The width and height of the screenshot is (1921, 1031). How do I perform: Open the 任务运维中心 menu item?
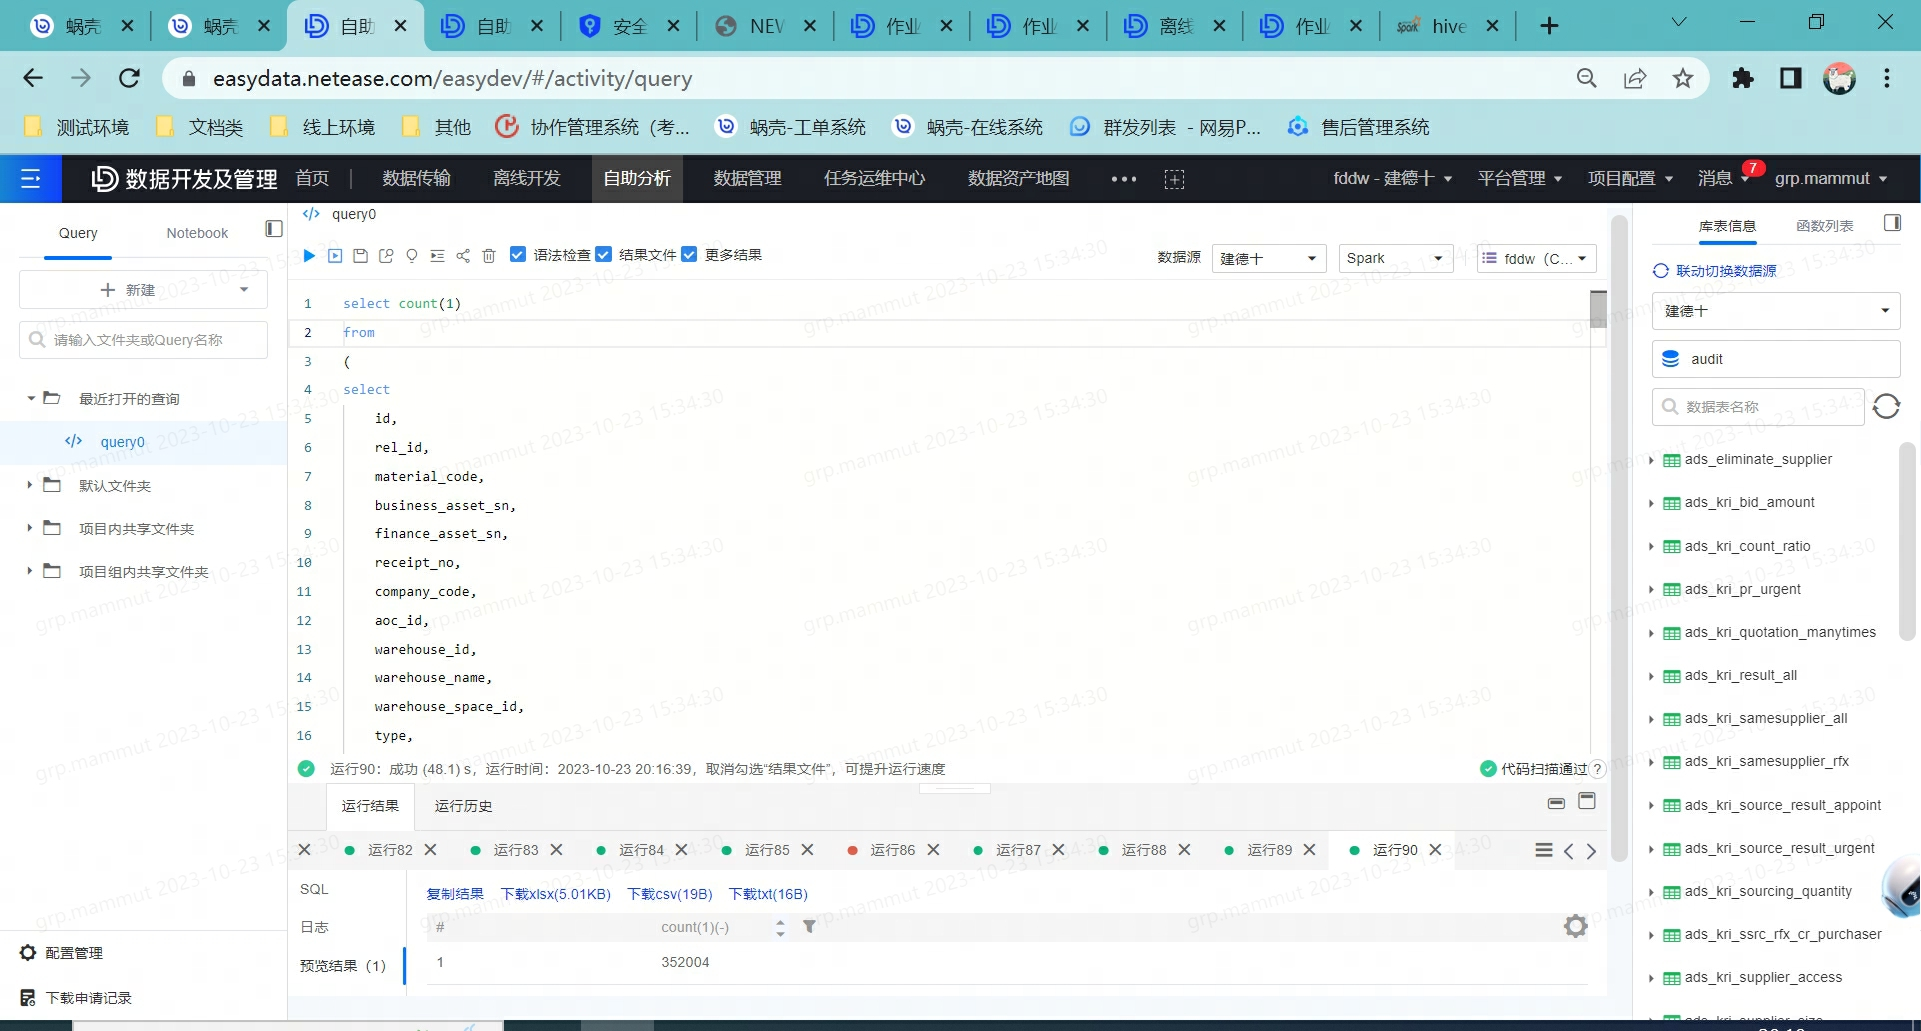point(874,178)
